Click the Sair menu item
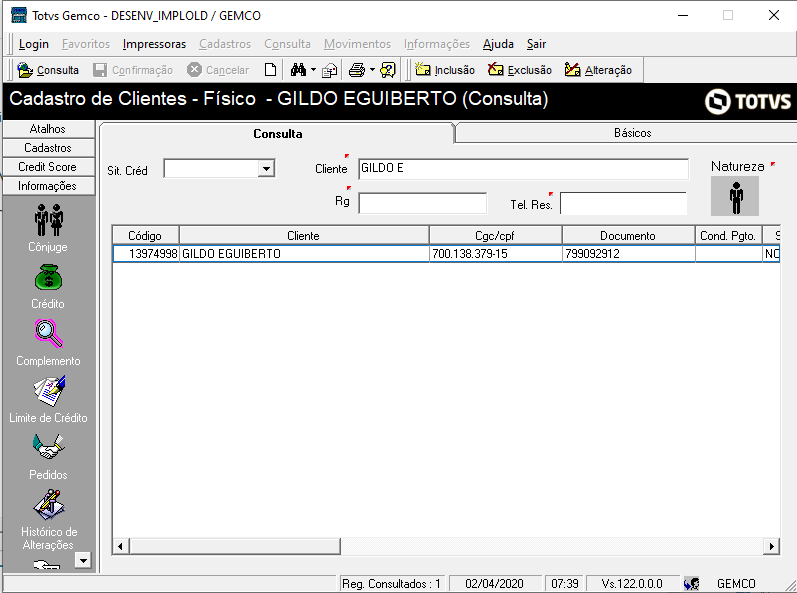This screenshot has width=797, height=593. 536,44
